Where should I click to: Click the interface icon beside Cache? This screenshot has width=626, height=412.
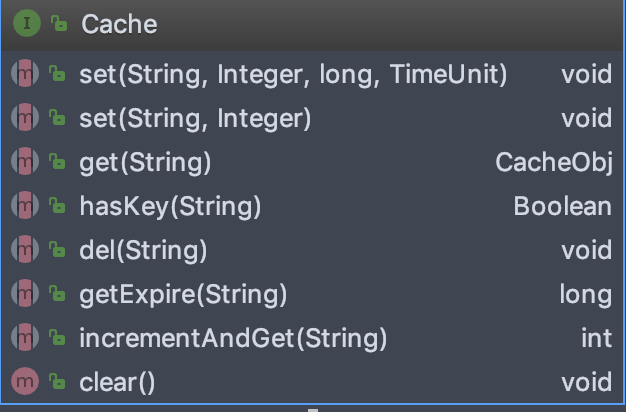coord(29,24)
